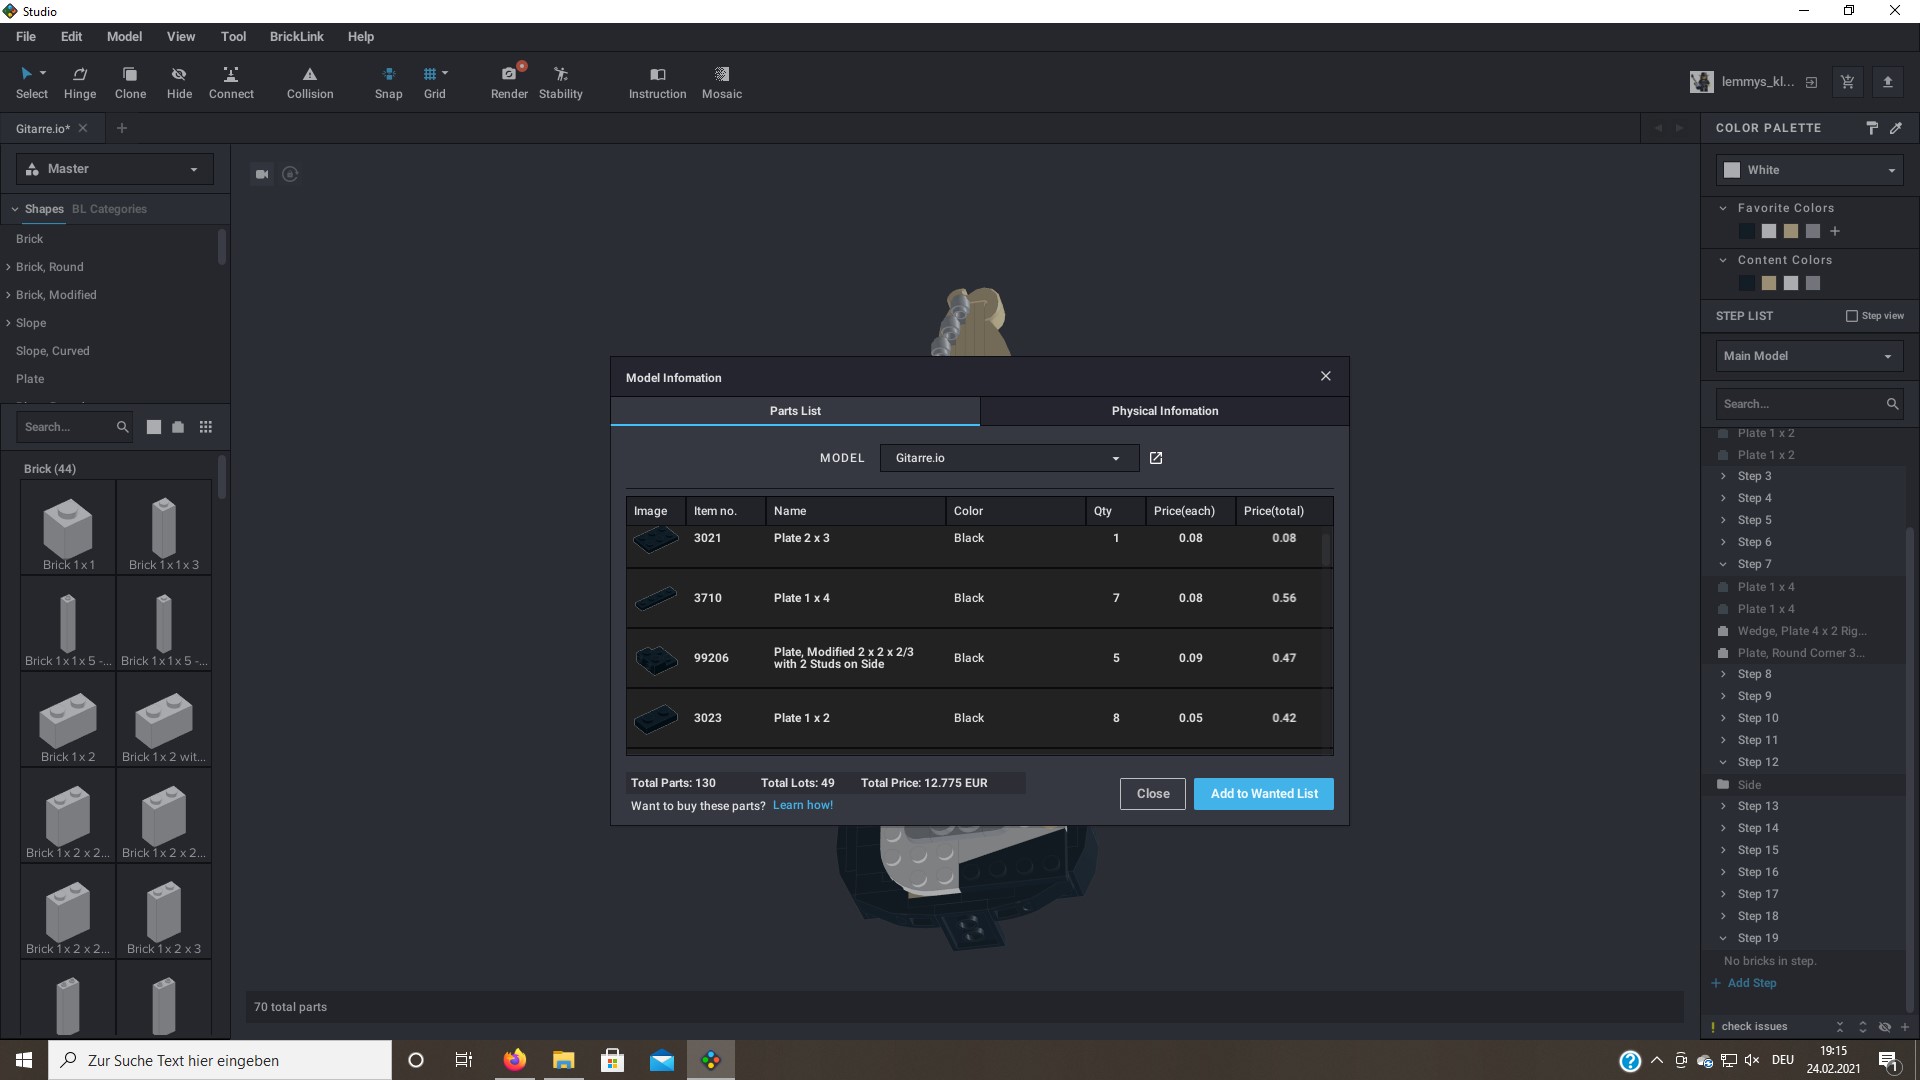Viewport: 1920px width, 1080px height.
Task: Select the Hinge tool
Action: pyautogui.click(x=80, y=82)
